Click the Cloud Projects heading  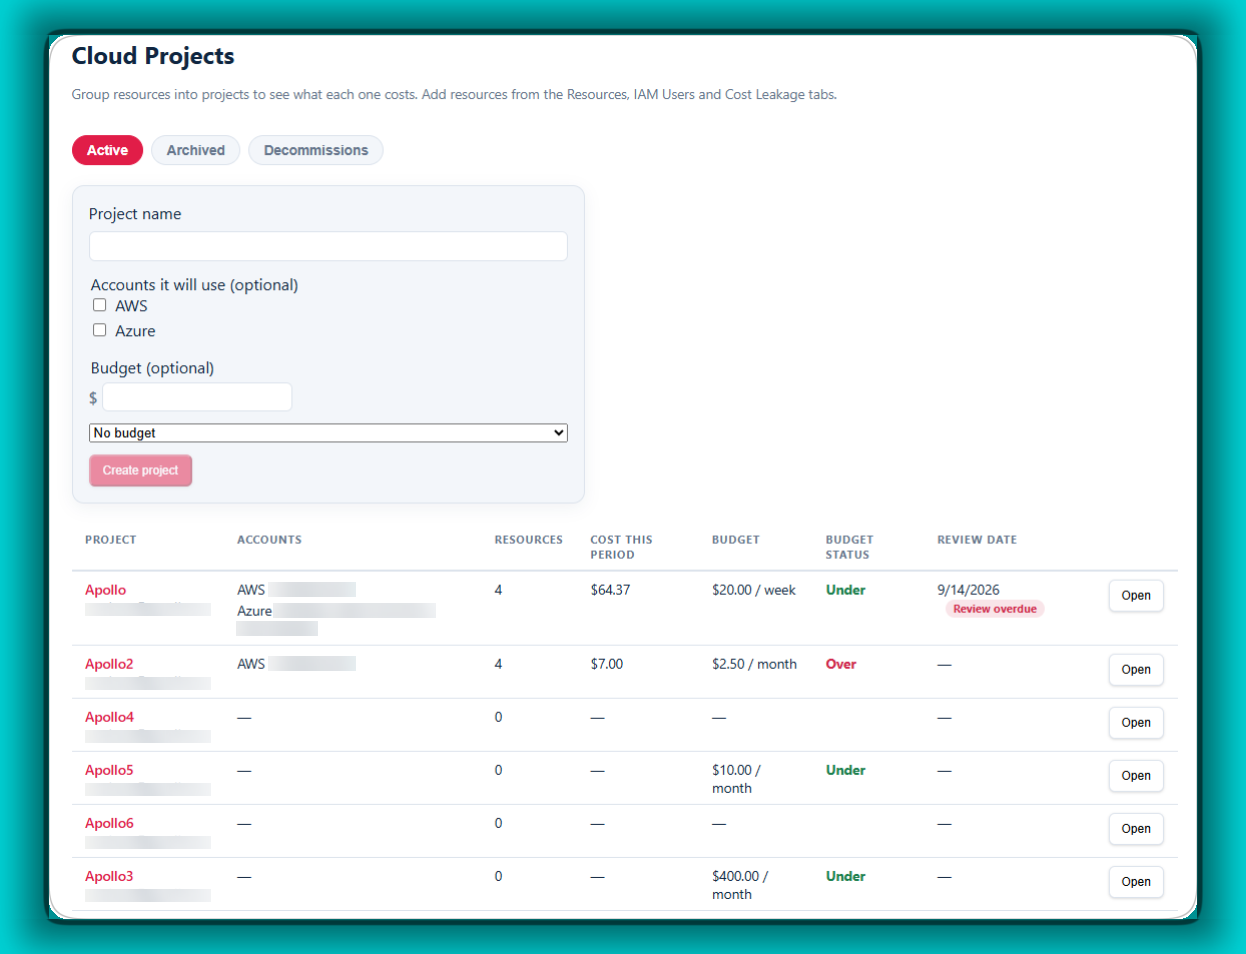tap(153, 56)
